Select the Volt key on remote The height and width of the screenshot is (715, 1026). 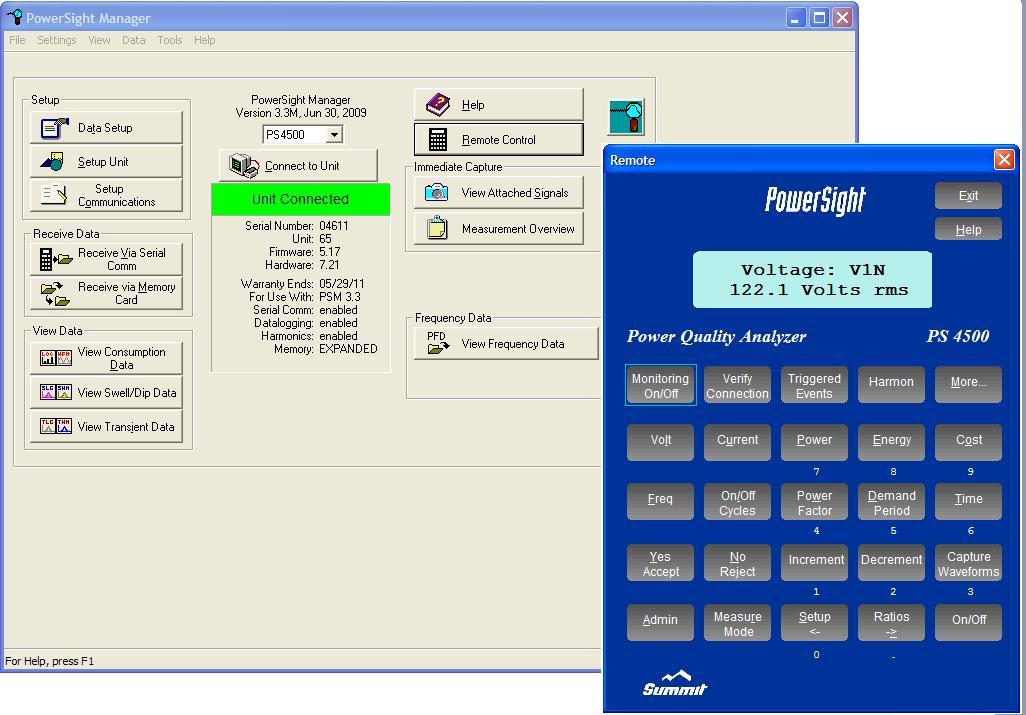click(x=660, y=442)
